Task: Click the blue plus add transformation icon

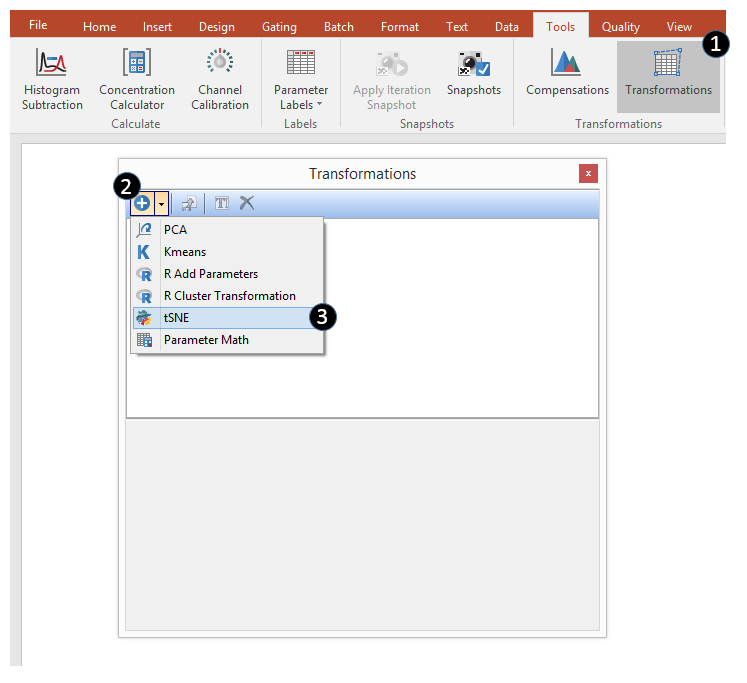Action: (142, 203)
